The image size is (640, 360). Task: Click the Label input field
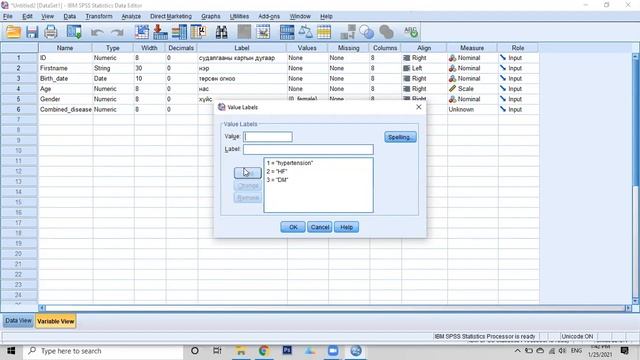pos(308,149)
